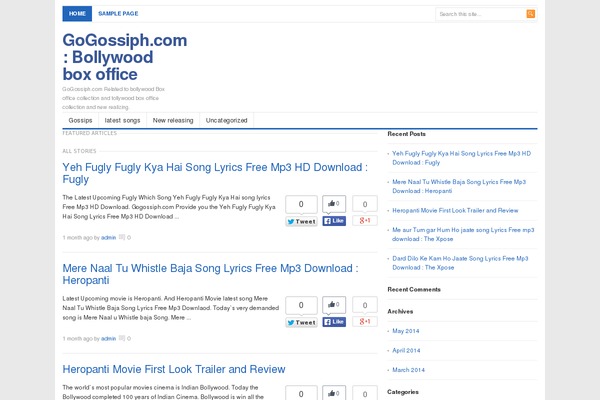This screenshot has width=600, height=400.
Task: Open May 2014 archive
Action: 406,331
